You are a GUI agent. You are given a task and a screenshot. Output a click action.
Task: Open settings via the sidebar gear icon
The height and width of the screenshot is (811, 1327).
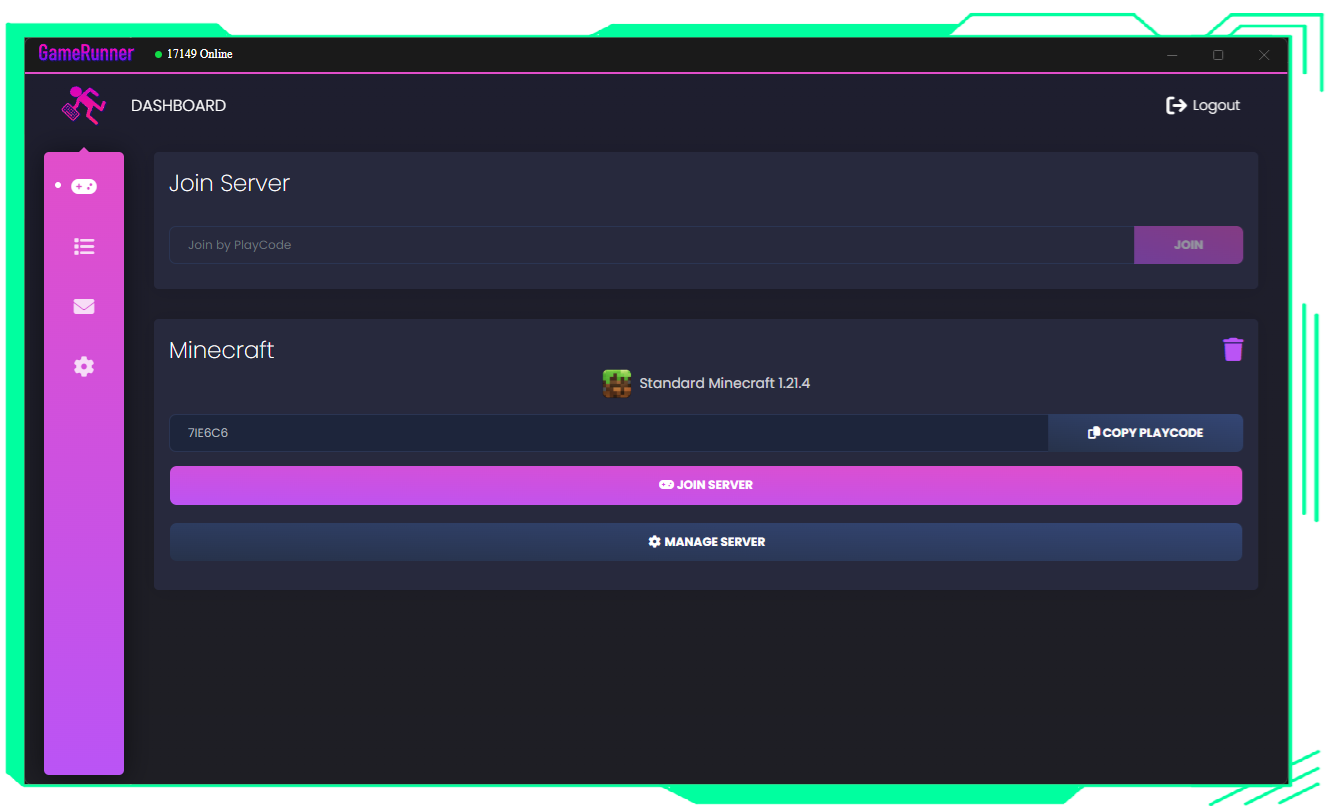[x=84, y=366]
